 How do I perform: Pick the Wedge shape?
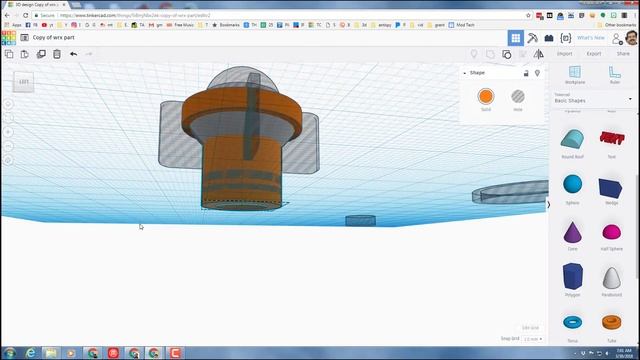pos(611,188)
